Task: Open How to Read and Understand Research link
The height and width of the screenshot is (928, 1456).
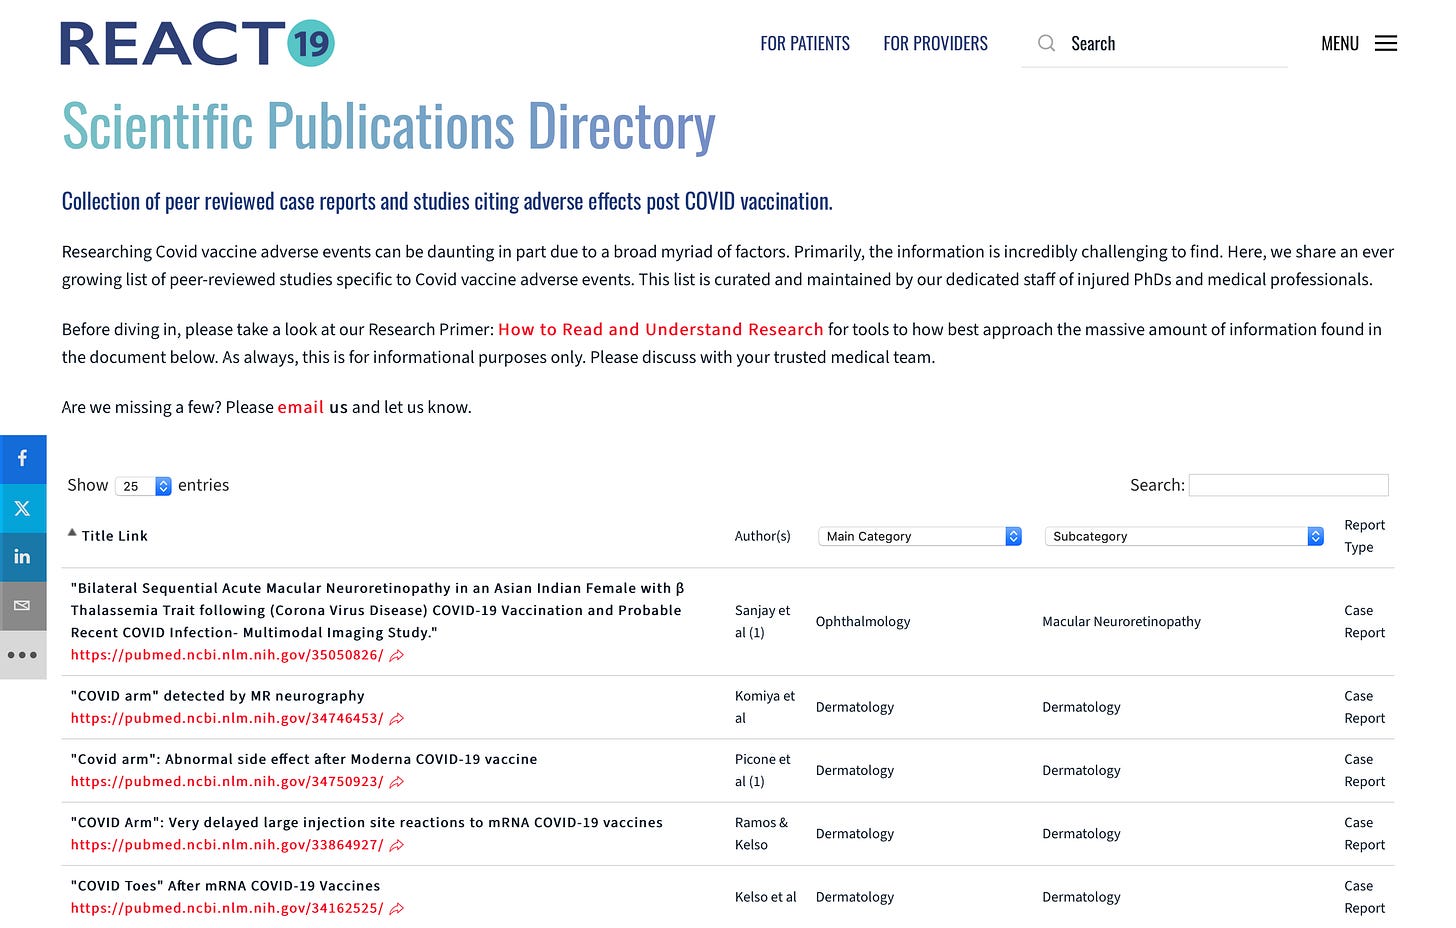Action: tap(660, 329)
